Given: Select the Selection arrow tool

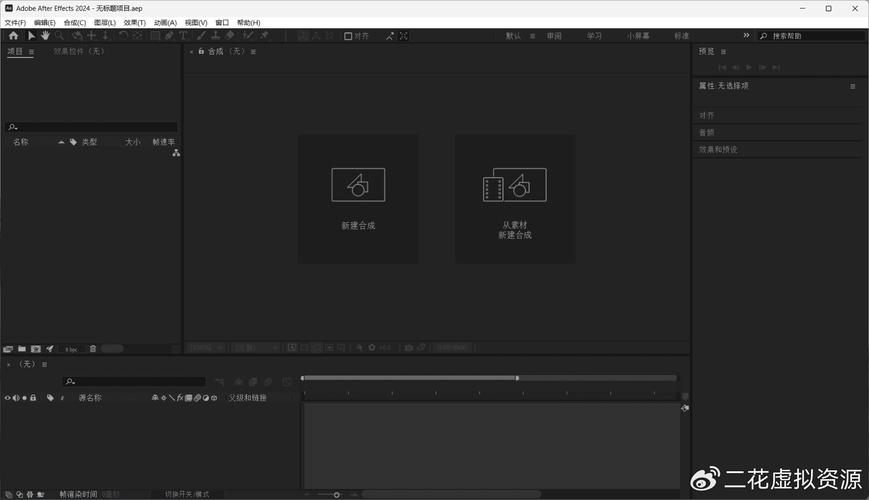Looking at the screenshot, I should click(31, 36).
